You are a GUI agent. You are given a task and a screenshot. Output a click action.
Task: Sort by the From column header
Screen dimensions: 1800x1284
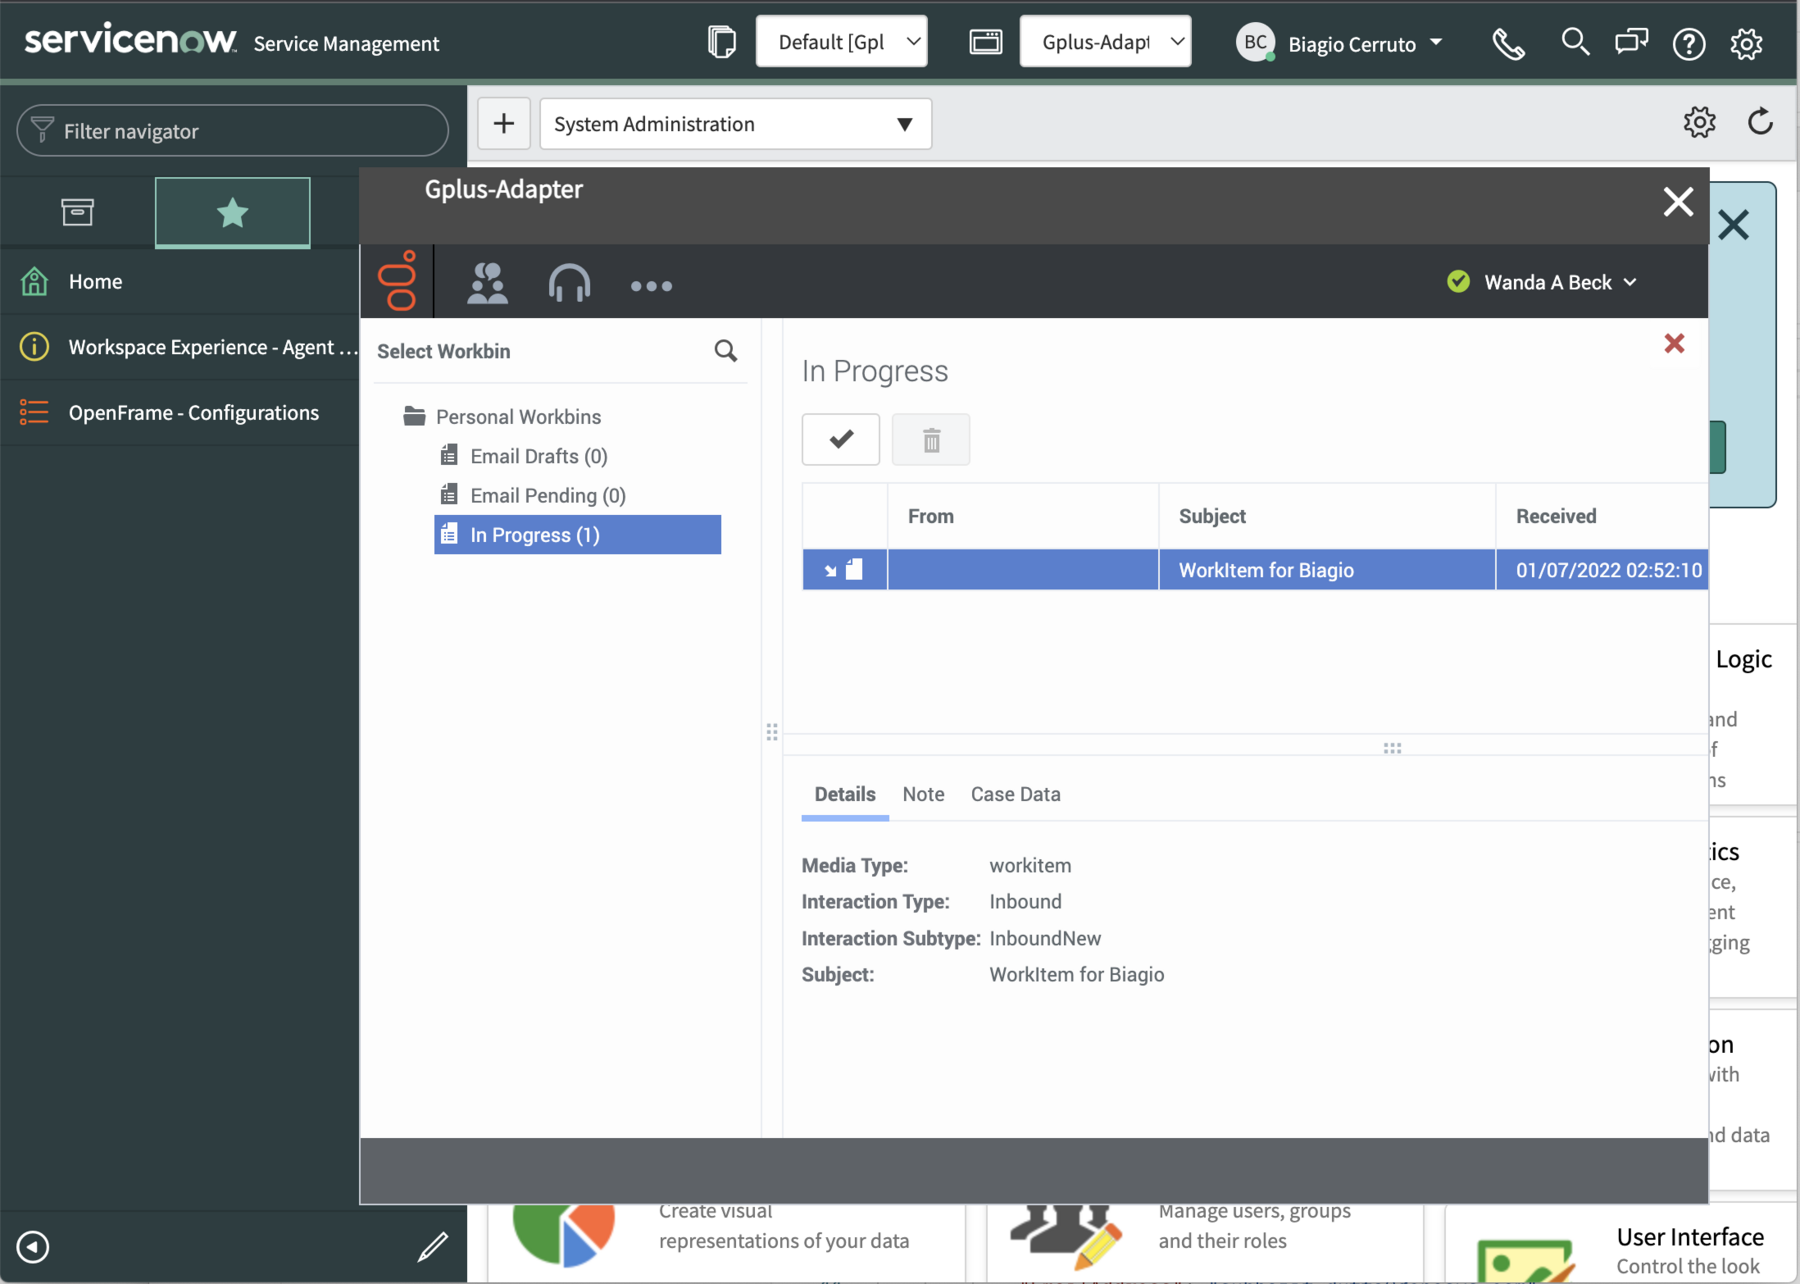click(1023, 516)
